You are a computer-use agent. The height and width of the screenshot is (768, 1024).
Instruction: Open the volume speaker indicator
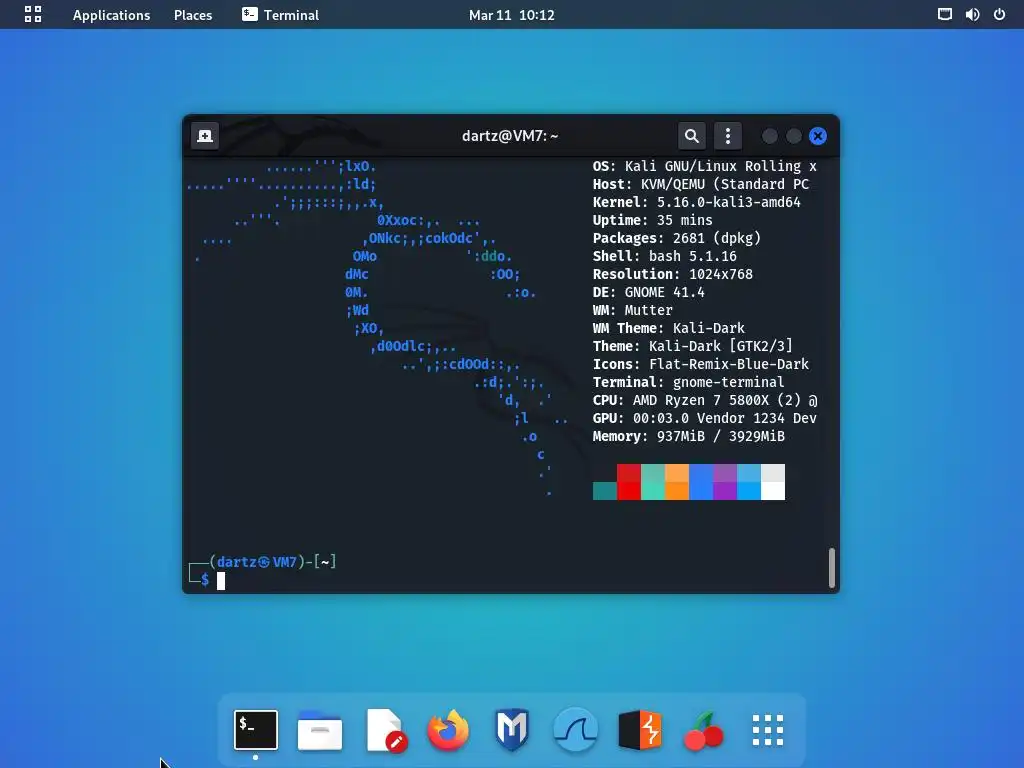tap(972, 14)
